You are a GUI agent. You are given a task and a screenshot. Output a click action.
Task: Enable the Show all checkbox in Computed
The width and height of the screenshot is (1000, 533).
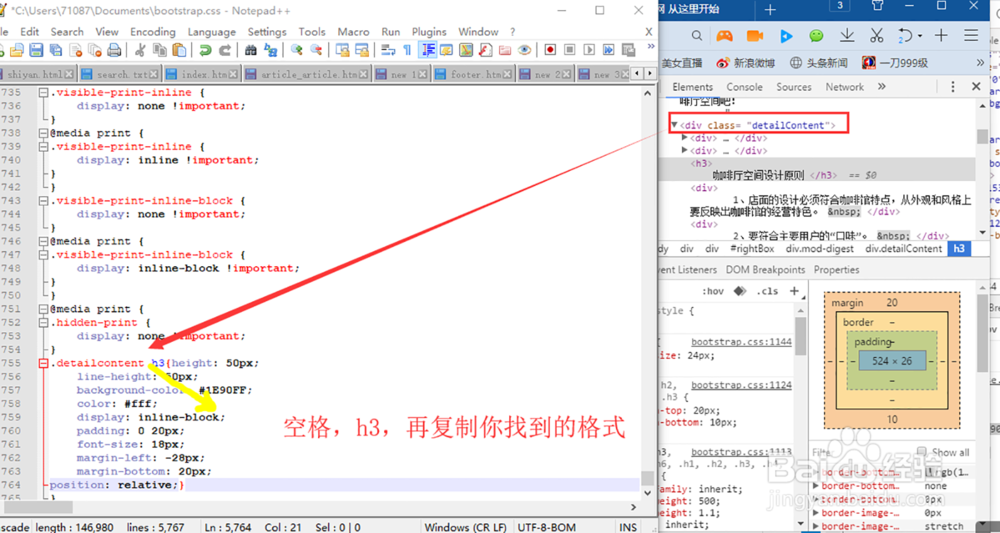point(922,452)
